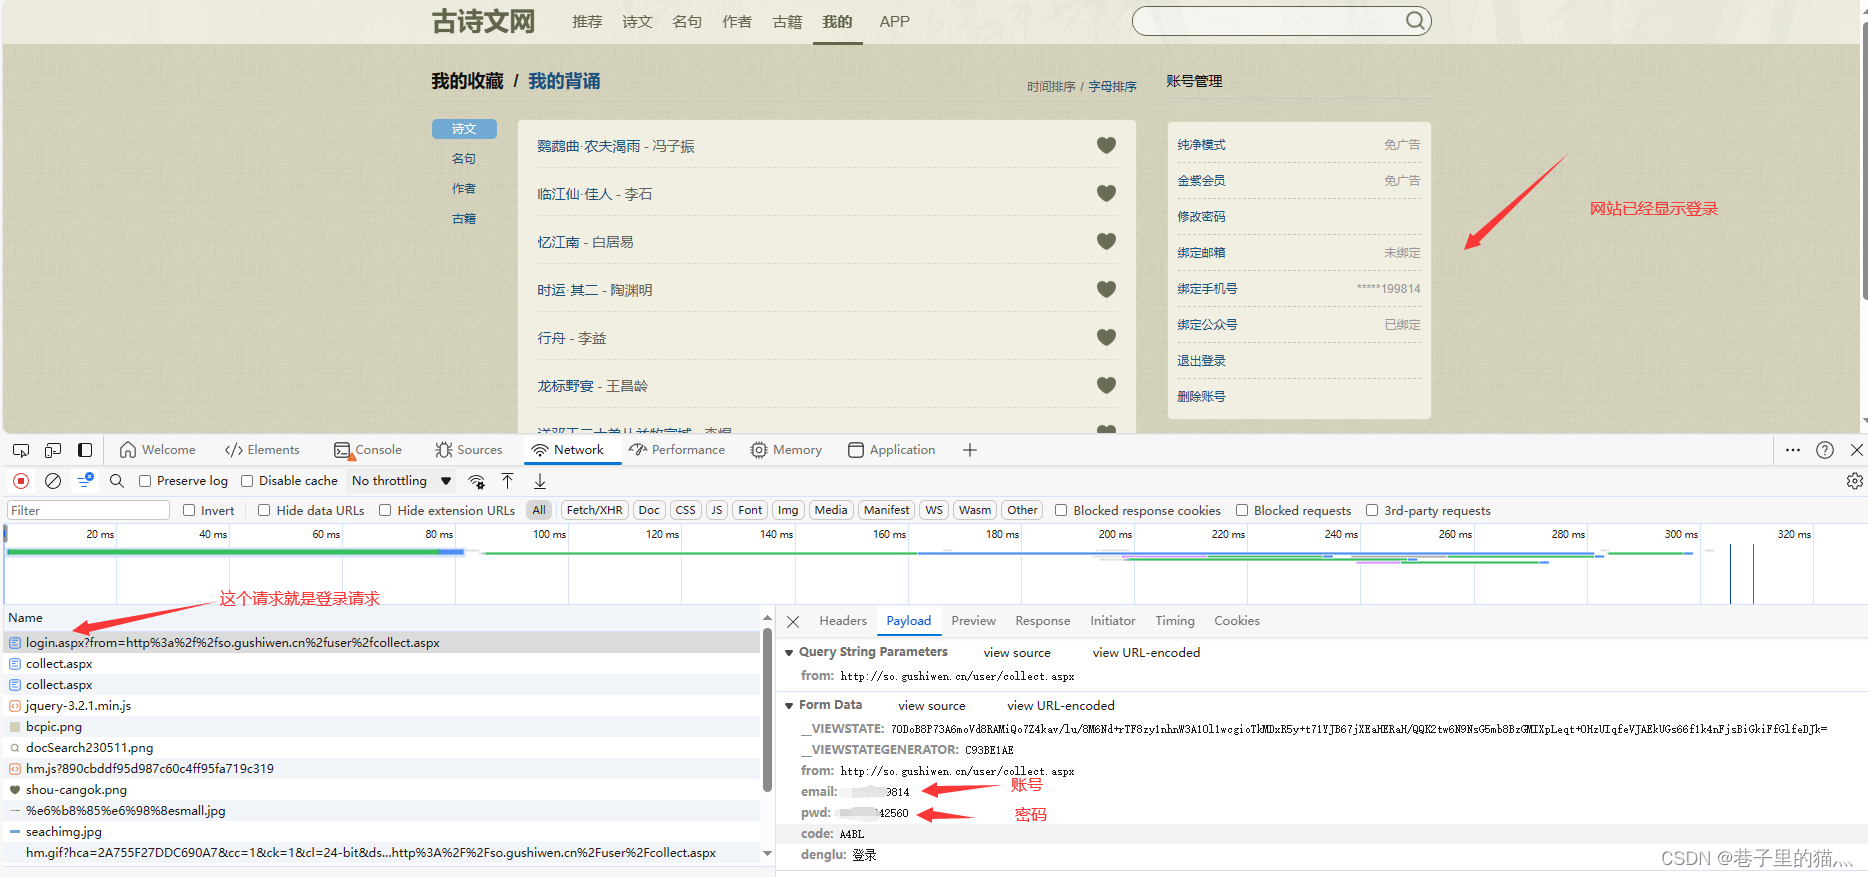Click the heart icon beside 忆江南 - 白居易
The width and height of the screenshot is (1868, 877).
[1106, 241]
